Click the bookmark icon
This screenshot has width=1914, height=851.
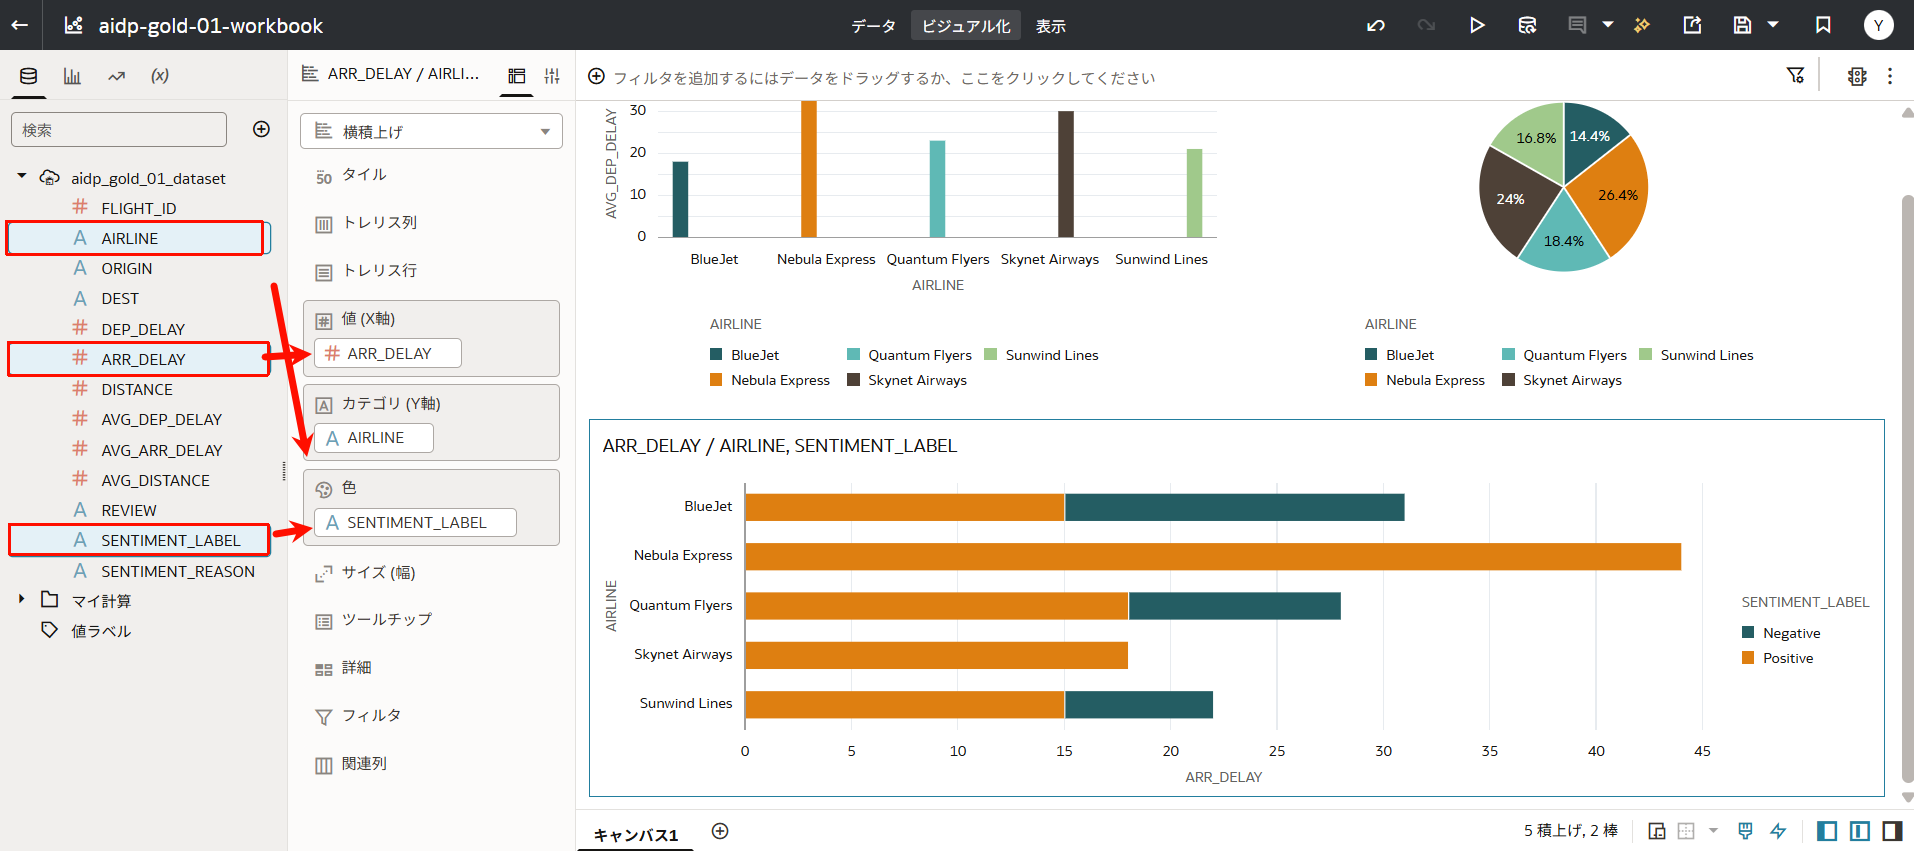click(x=1823, y=25)
